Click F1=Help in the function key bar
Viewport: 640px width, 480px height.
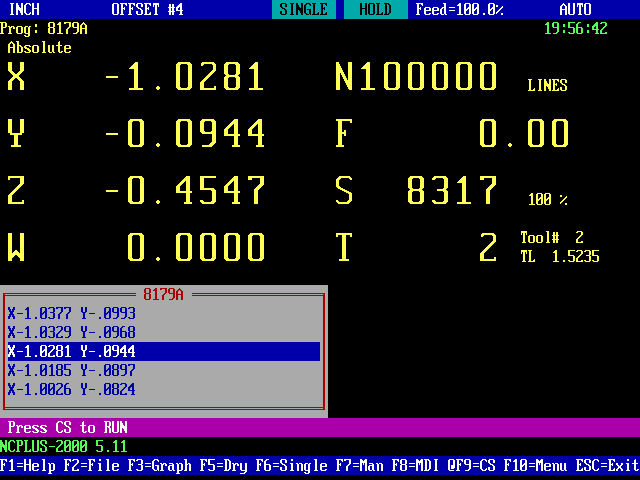tap(28, 466)
